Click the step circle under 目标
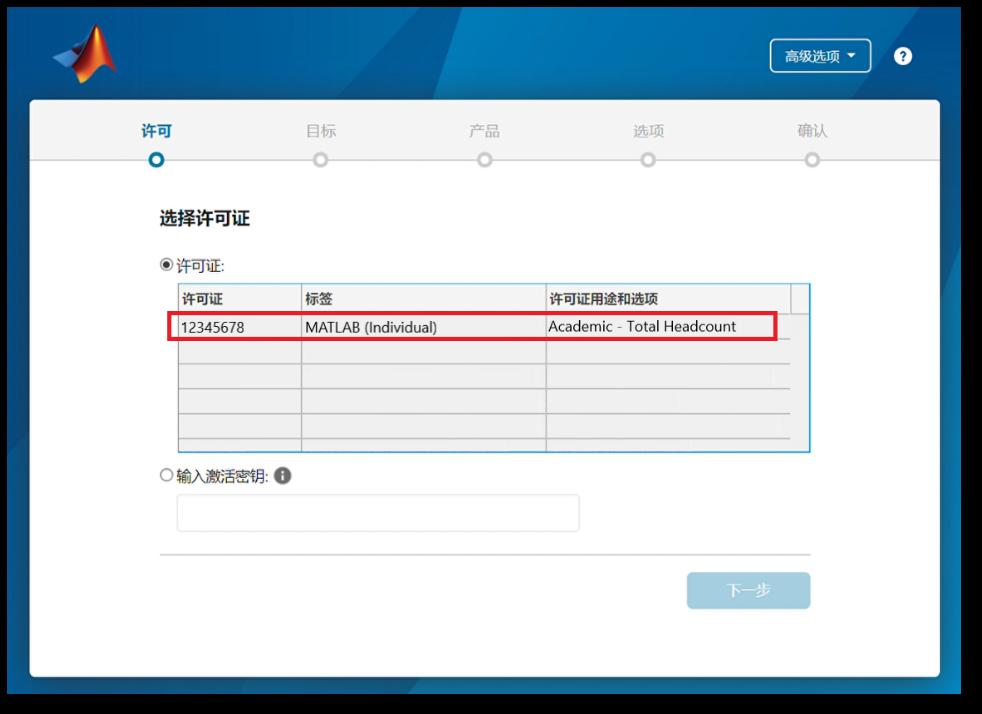 point(320,160)
